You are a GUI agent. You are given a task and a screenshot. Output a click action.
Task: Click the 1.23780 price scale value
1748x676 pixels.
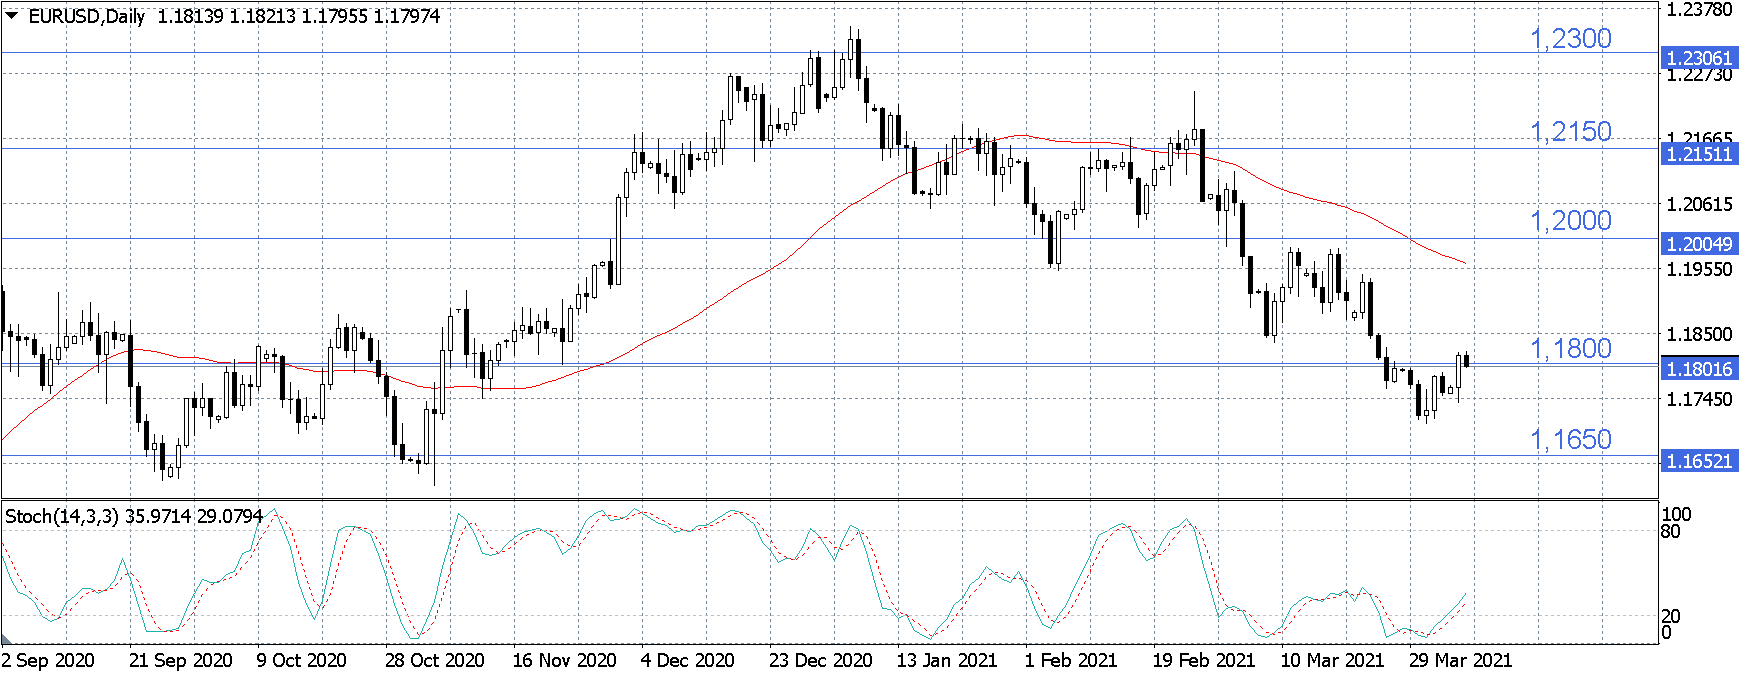1699,10
